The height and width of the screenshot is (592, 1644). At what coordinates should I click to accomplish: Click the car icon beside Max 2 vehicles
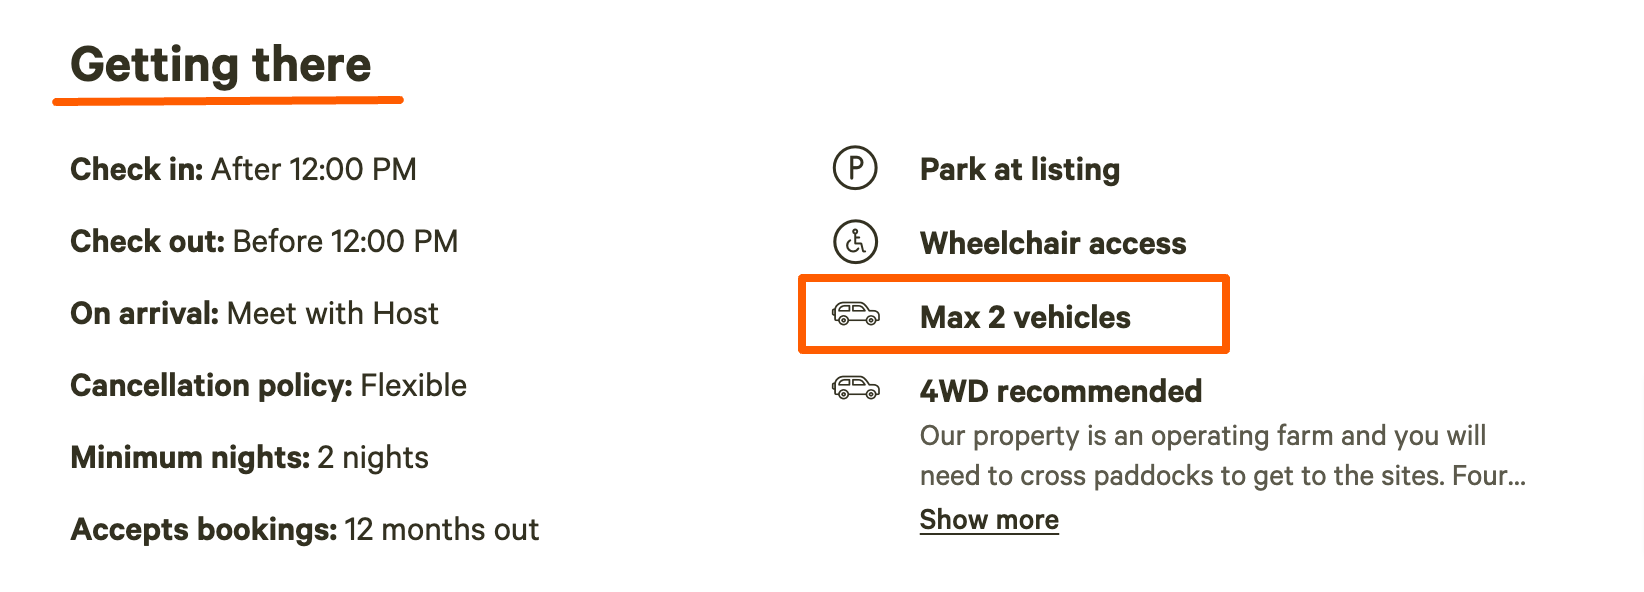(856, 315)
